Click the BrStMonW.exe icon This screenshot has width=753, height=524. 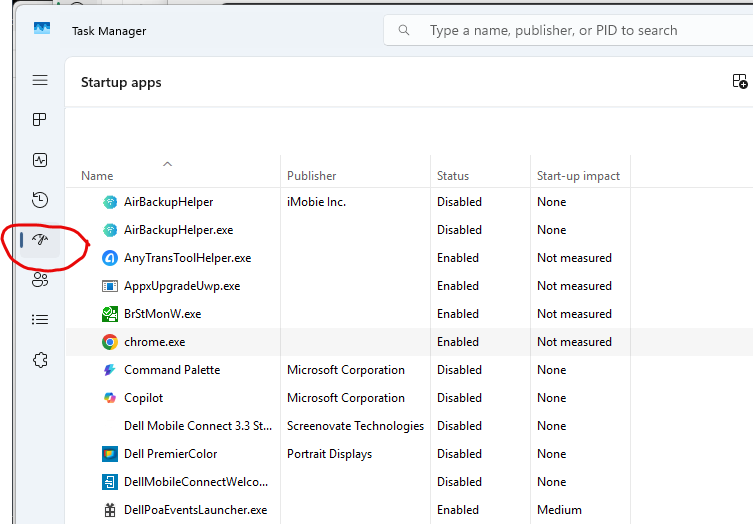point(110,314)
